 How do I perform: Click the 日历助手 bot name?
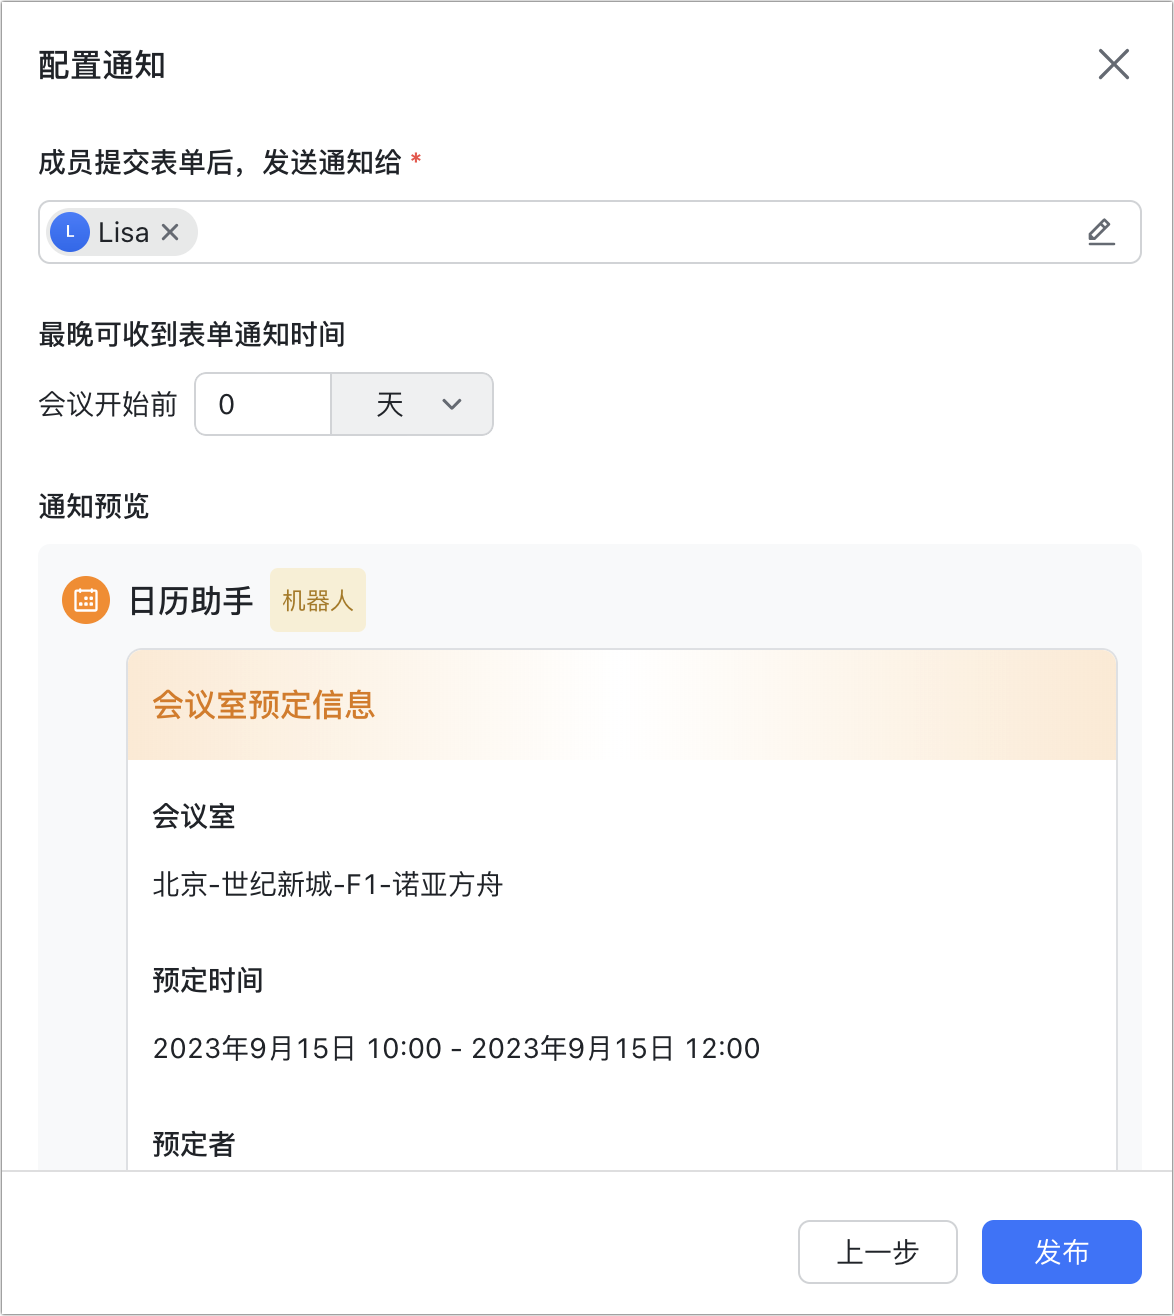point(191,600)
